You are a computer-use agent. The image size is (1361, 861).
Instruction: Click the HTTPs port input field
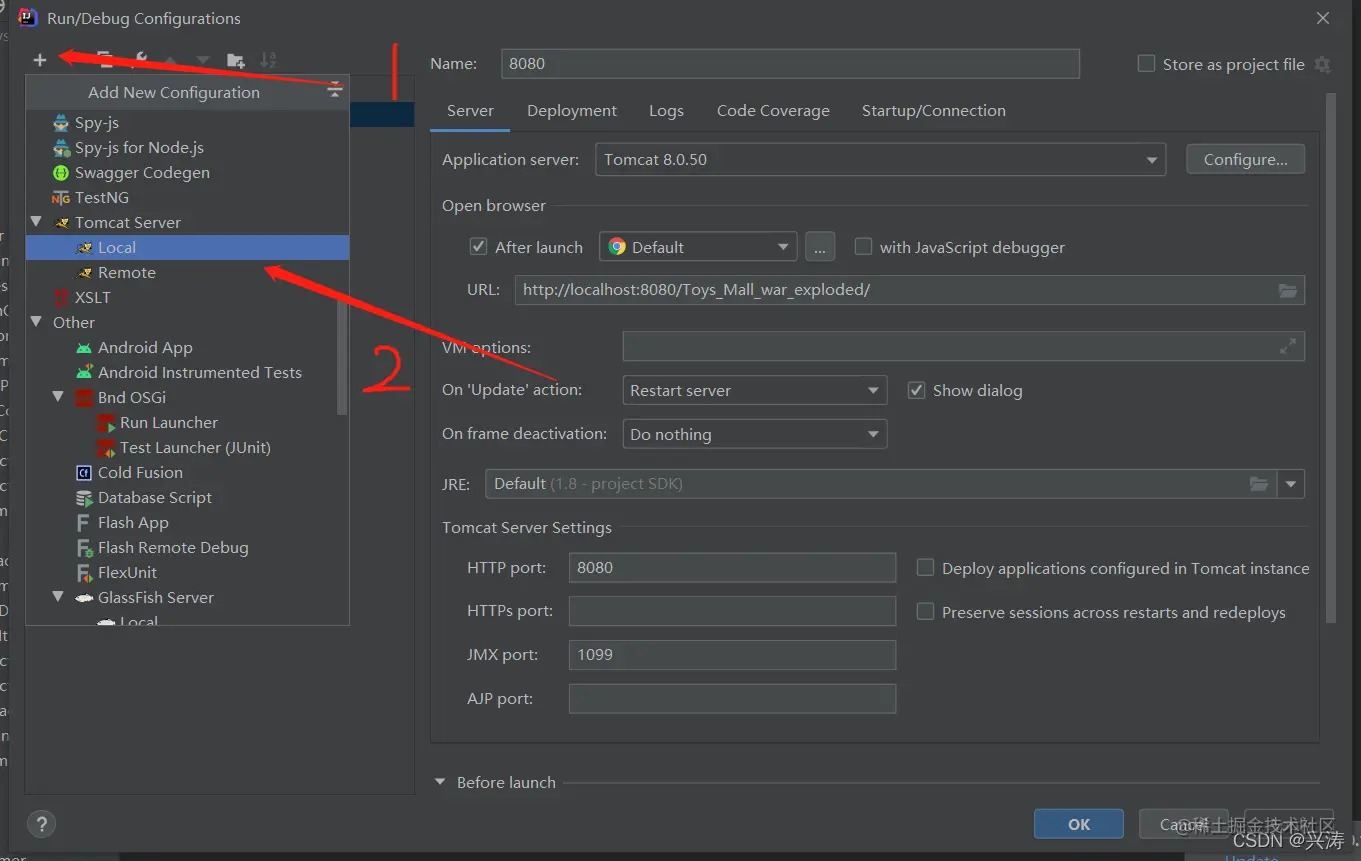(732, 611)
